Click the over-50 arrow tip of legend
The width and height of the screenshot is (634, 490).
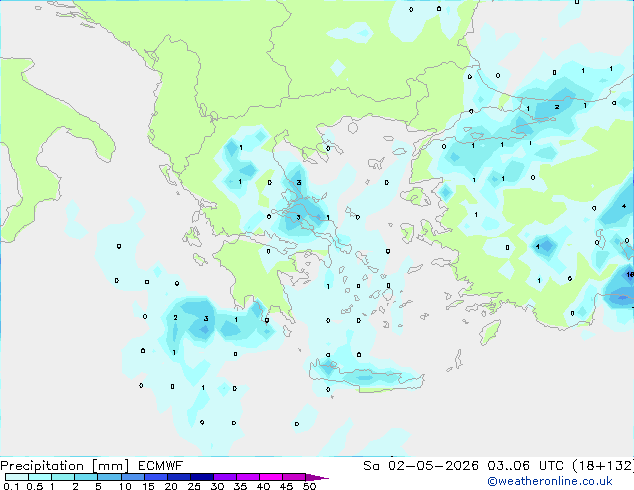318,477
